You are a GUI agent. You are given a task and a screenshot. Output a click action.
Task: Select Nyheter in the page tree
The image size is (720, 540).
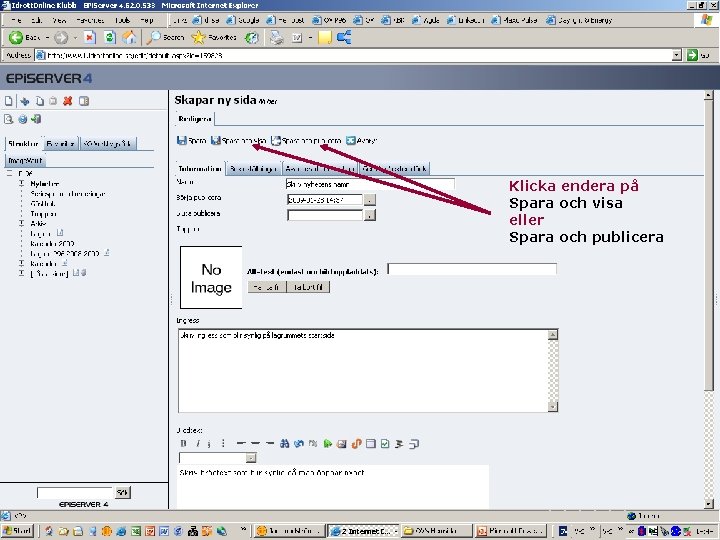click(x=45, y=184)
